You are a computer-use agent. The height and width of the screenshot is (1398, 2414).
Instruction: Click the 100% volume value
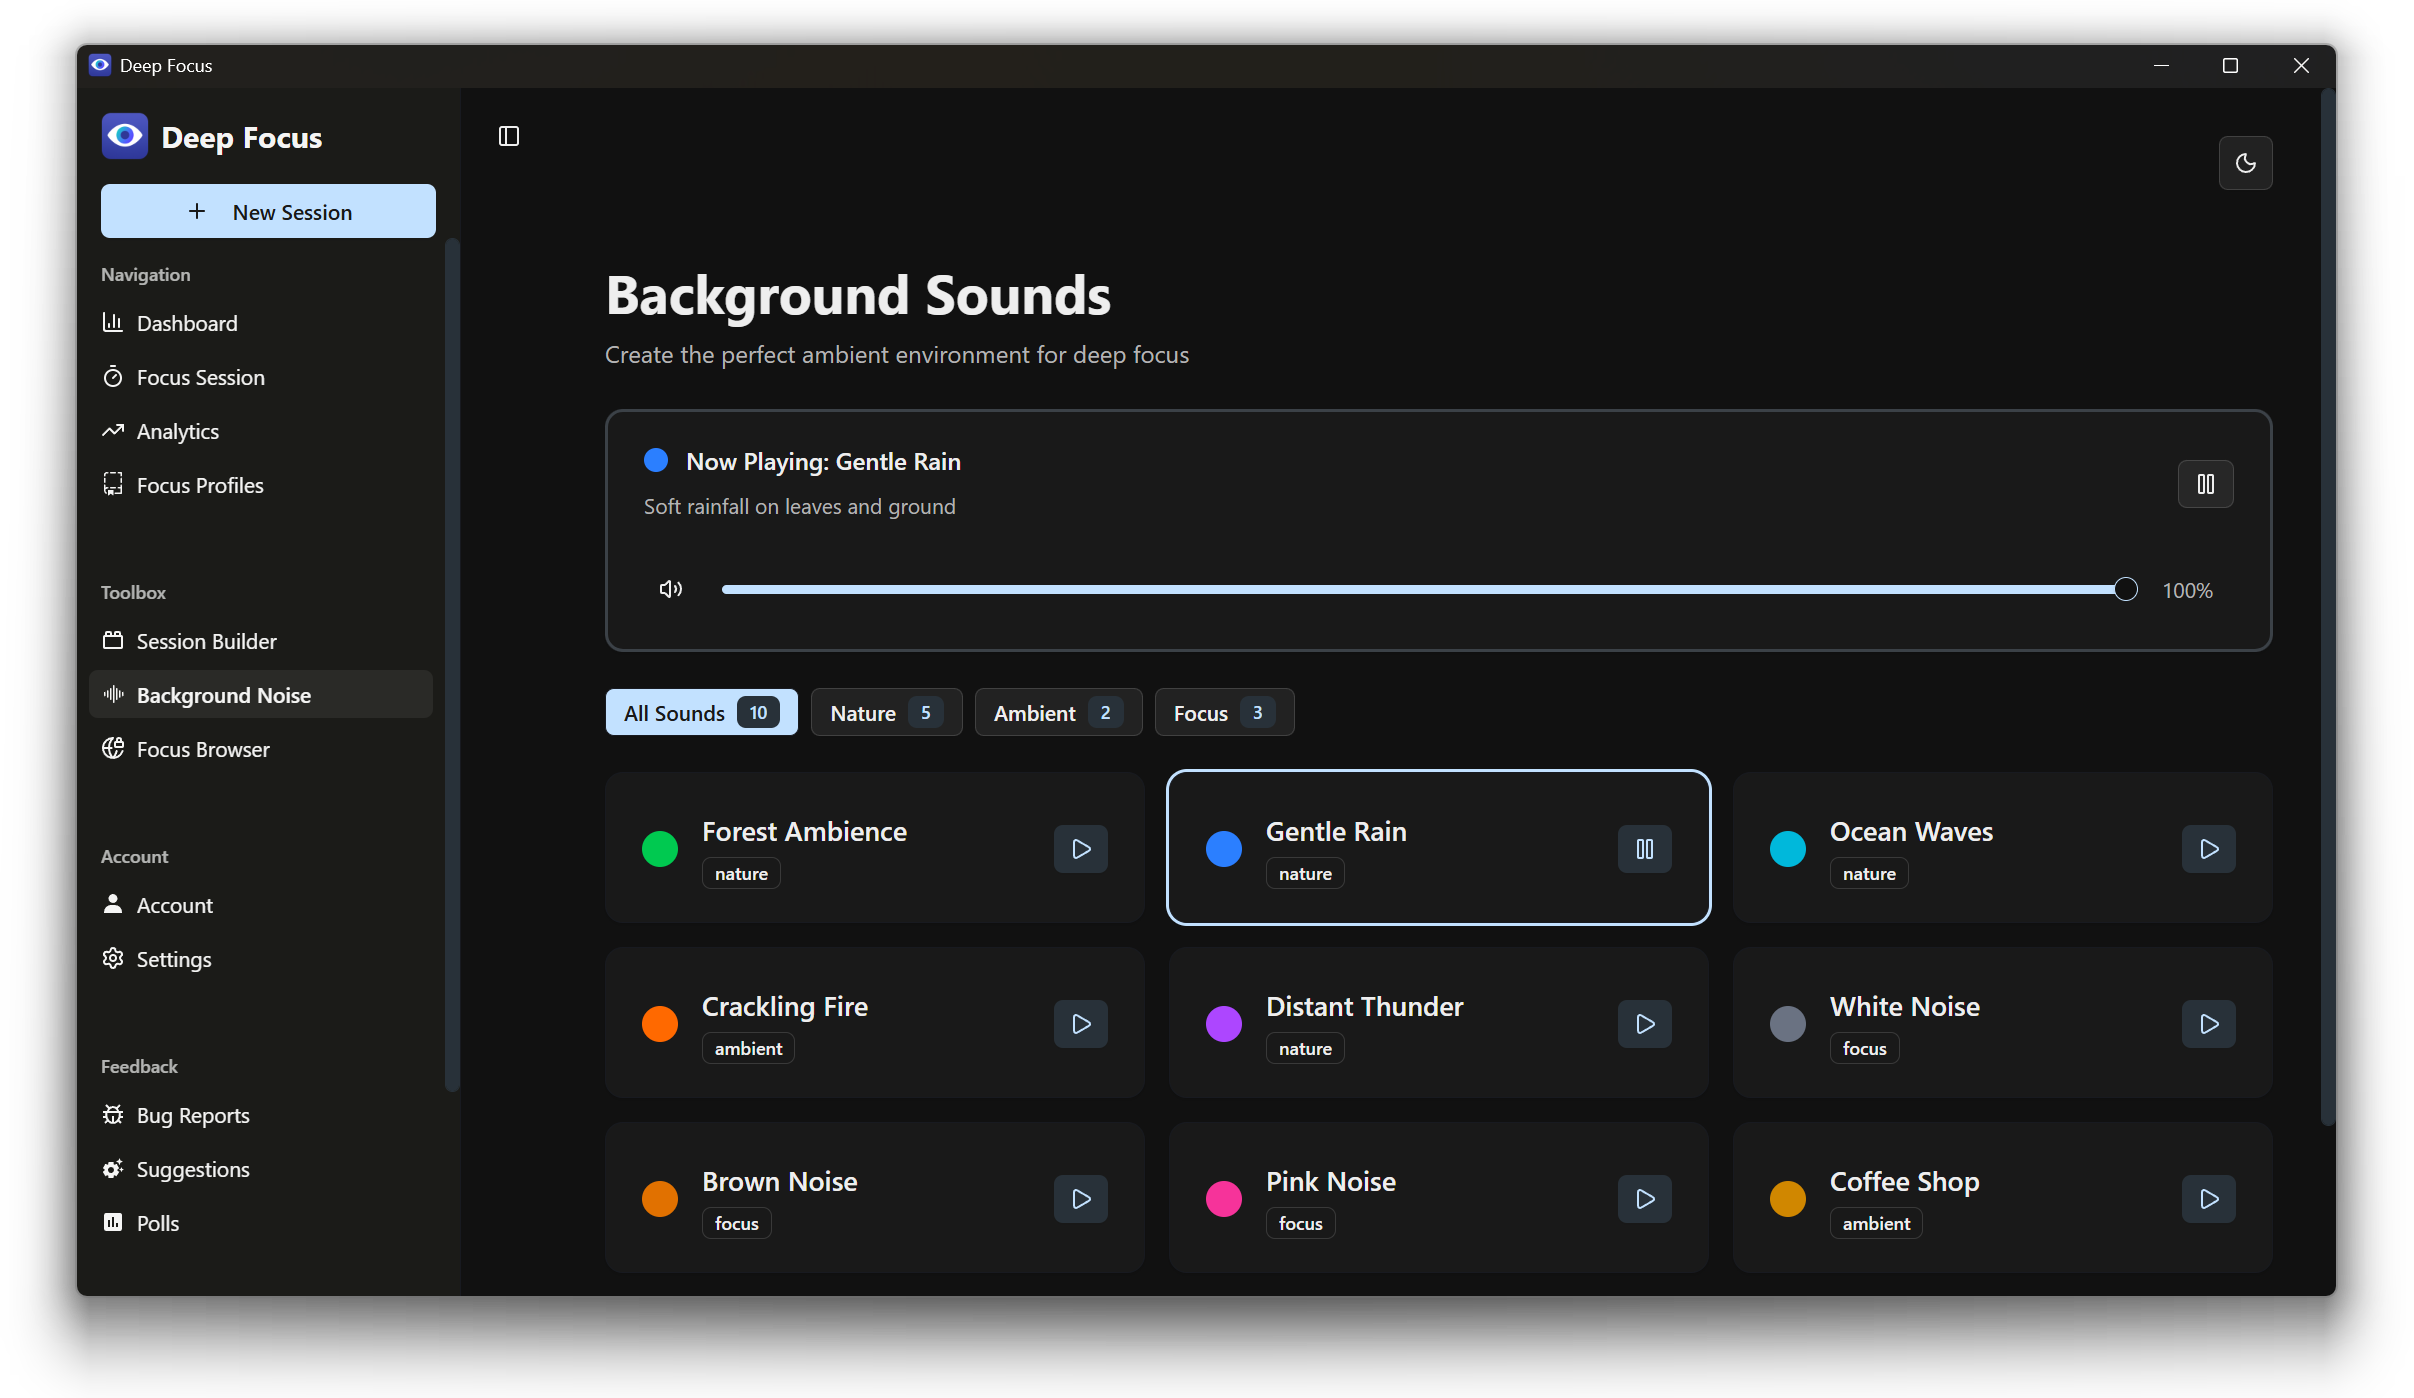pos(2188,590)
